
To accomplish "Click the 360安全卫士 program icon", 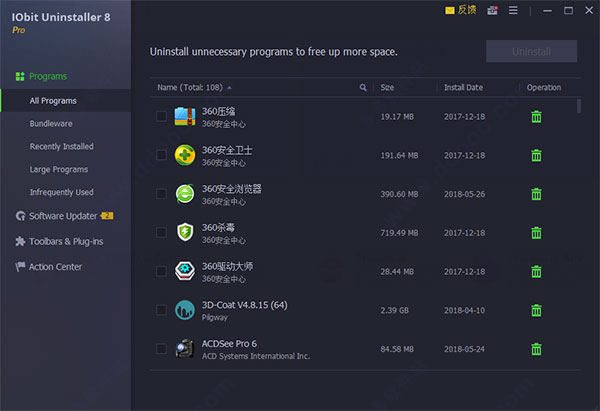I will click(x=185, y=155).
